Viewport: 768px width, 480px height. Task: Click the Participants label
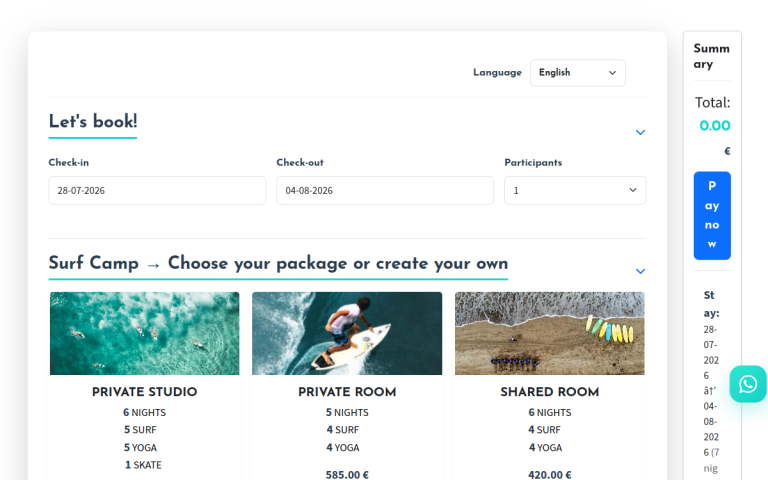(533, 163)
